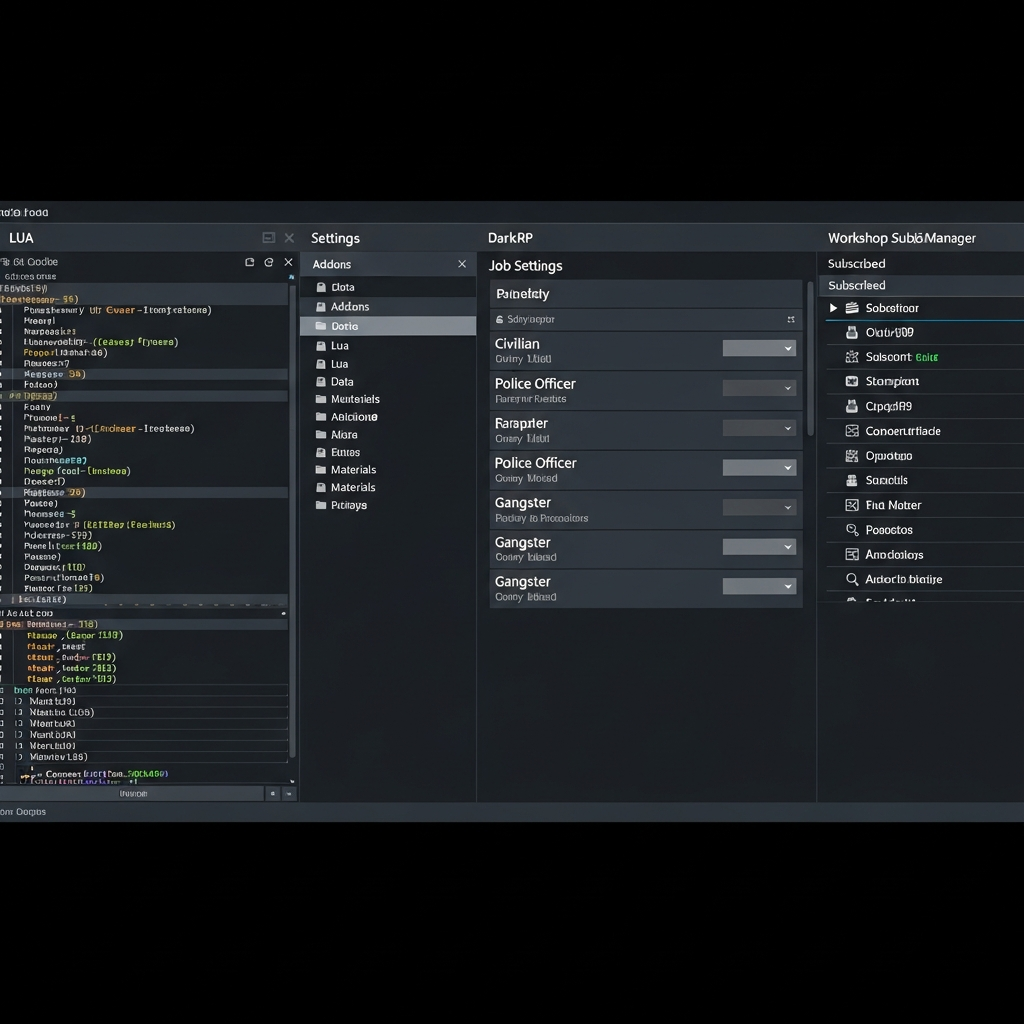Screen dimensions: 1024x1024
Task: Open the dropdown for Gangster labeled Pediay to Pnomoiors
Action: 759,507
